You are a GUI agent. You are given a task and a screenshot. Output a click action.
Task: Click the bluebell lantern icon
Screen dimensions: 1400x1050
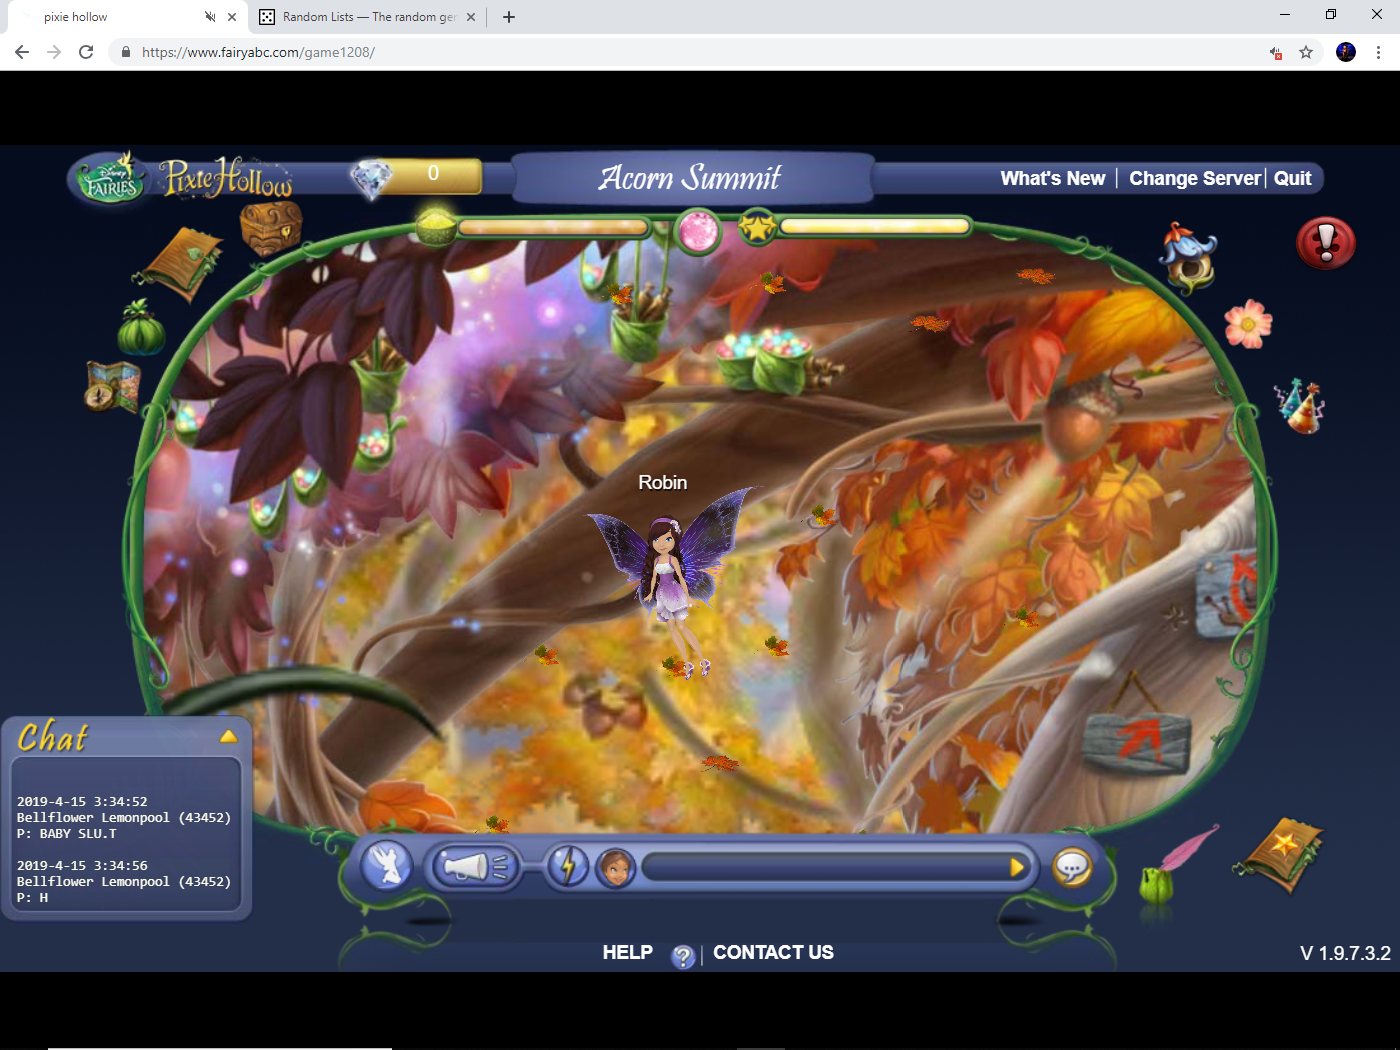point(1189,257)
